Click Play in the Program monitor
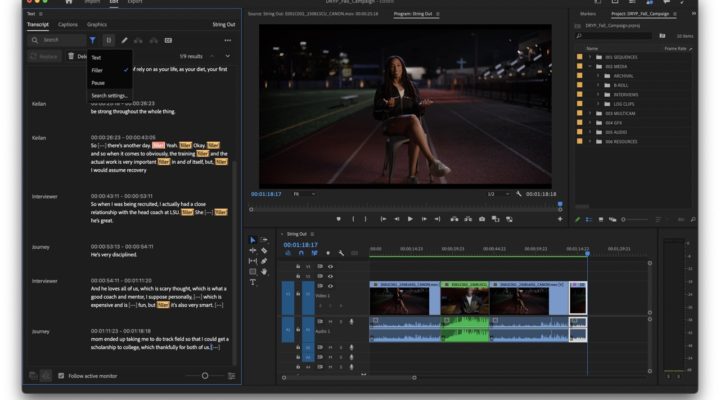The image size is (720, 400). [410, 220]
